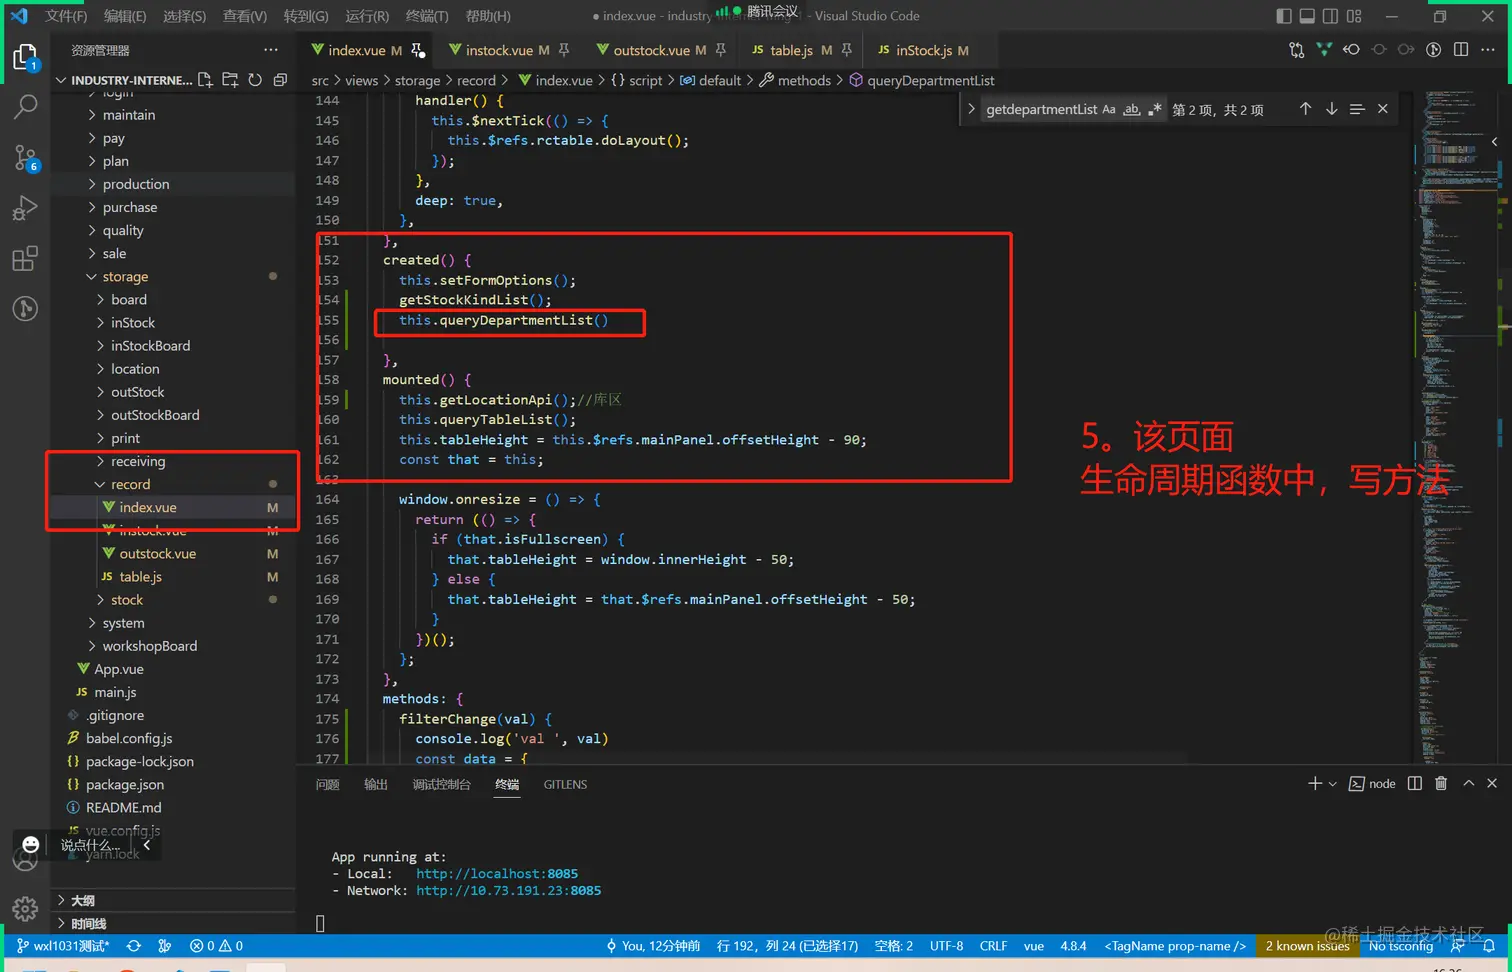Open the explorer panel's more actions ellipsis
The image size is (1512, 972).
pyautogui.click(x=271, y=50)
